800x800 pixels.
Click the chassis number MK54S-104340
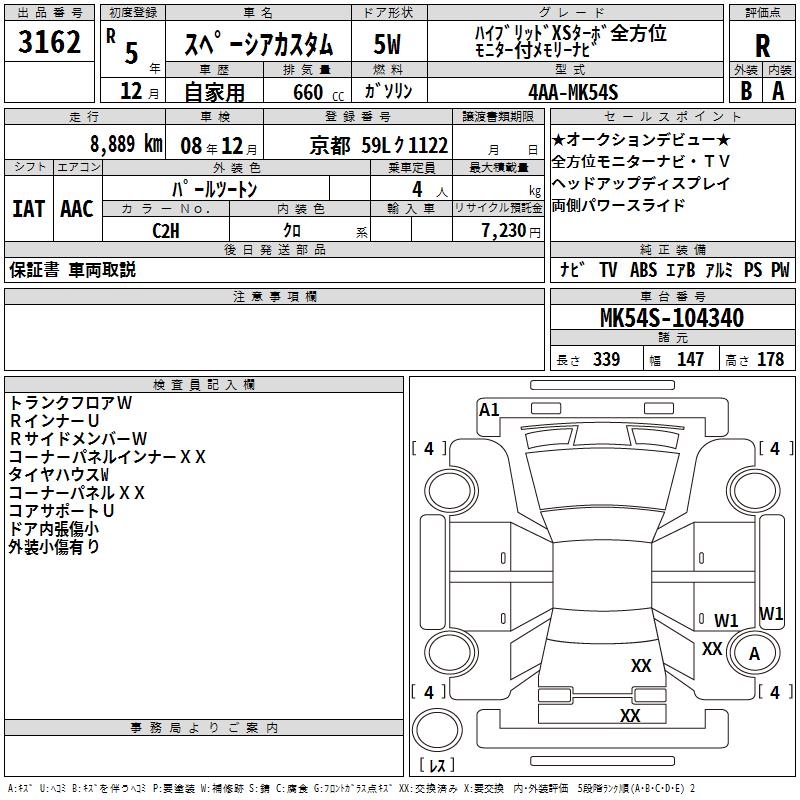pyautogui.click(x=671, y=318)
